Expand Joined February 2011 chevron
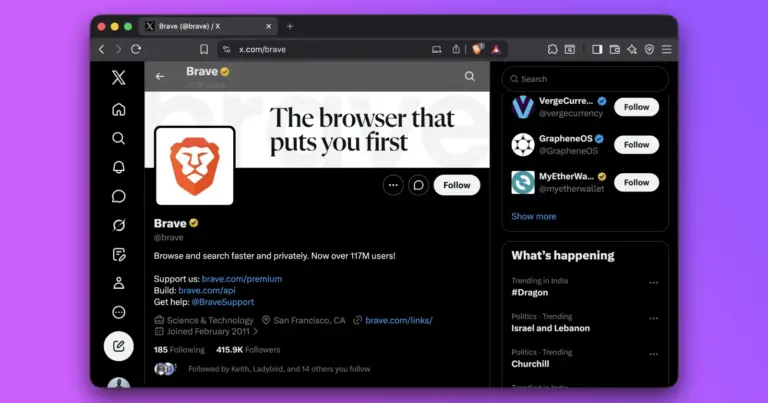768x403 pixels. click(255, 332)
